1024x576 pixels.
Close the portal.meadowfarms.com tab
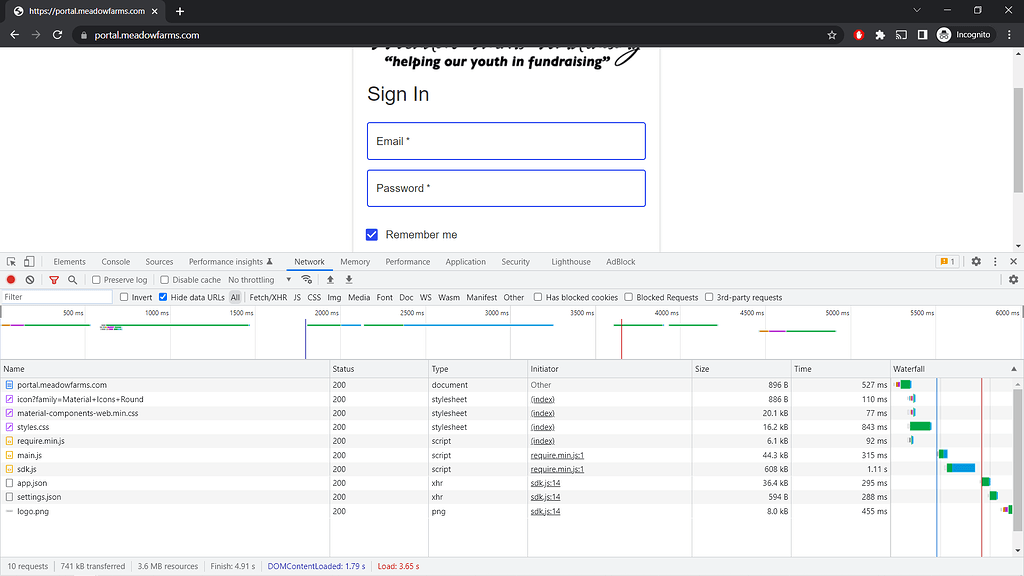[155, 11]
